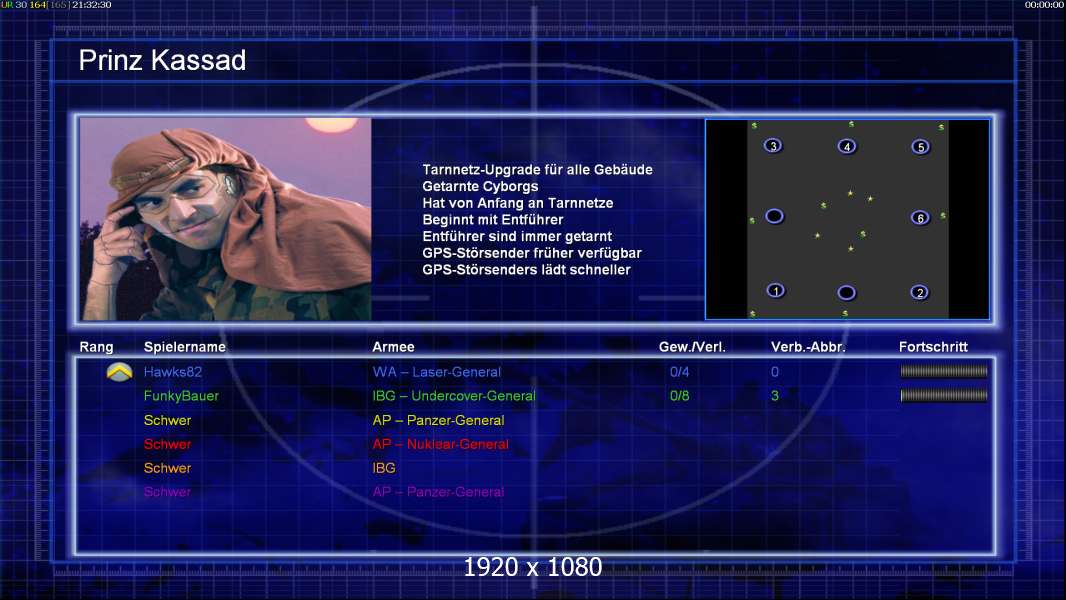The image size is (1066, 600).
Task: Click the Gew./Verl. column header
Action: tap(692, 347)
